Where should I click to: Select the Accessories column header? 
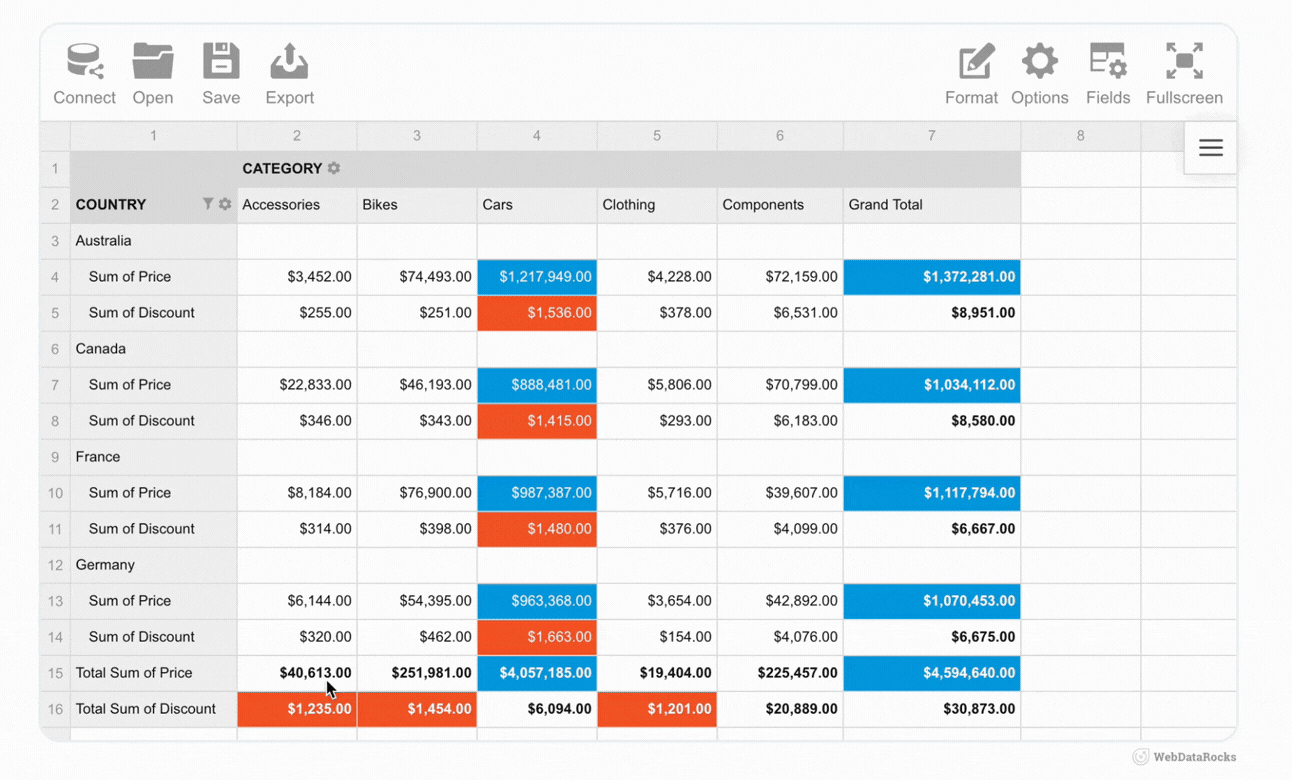click(281, 205)
